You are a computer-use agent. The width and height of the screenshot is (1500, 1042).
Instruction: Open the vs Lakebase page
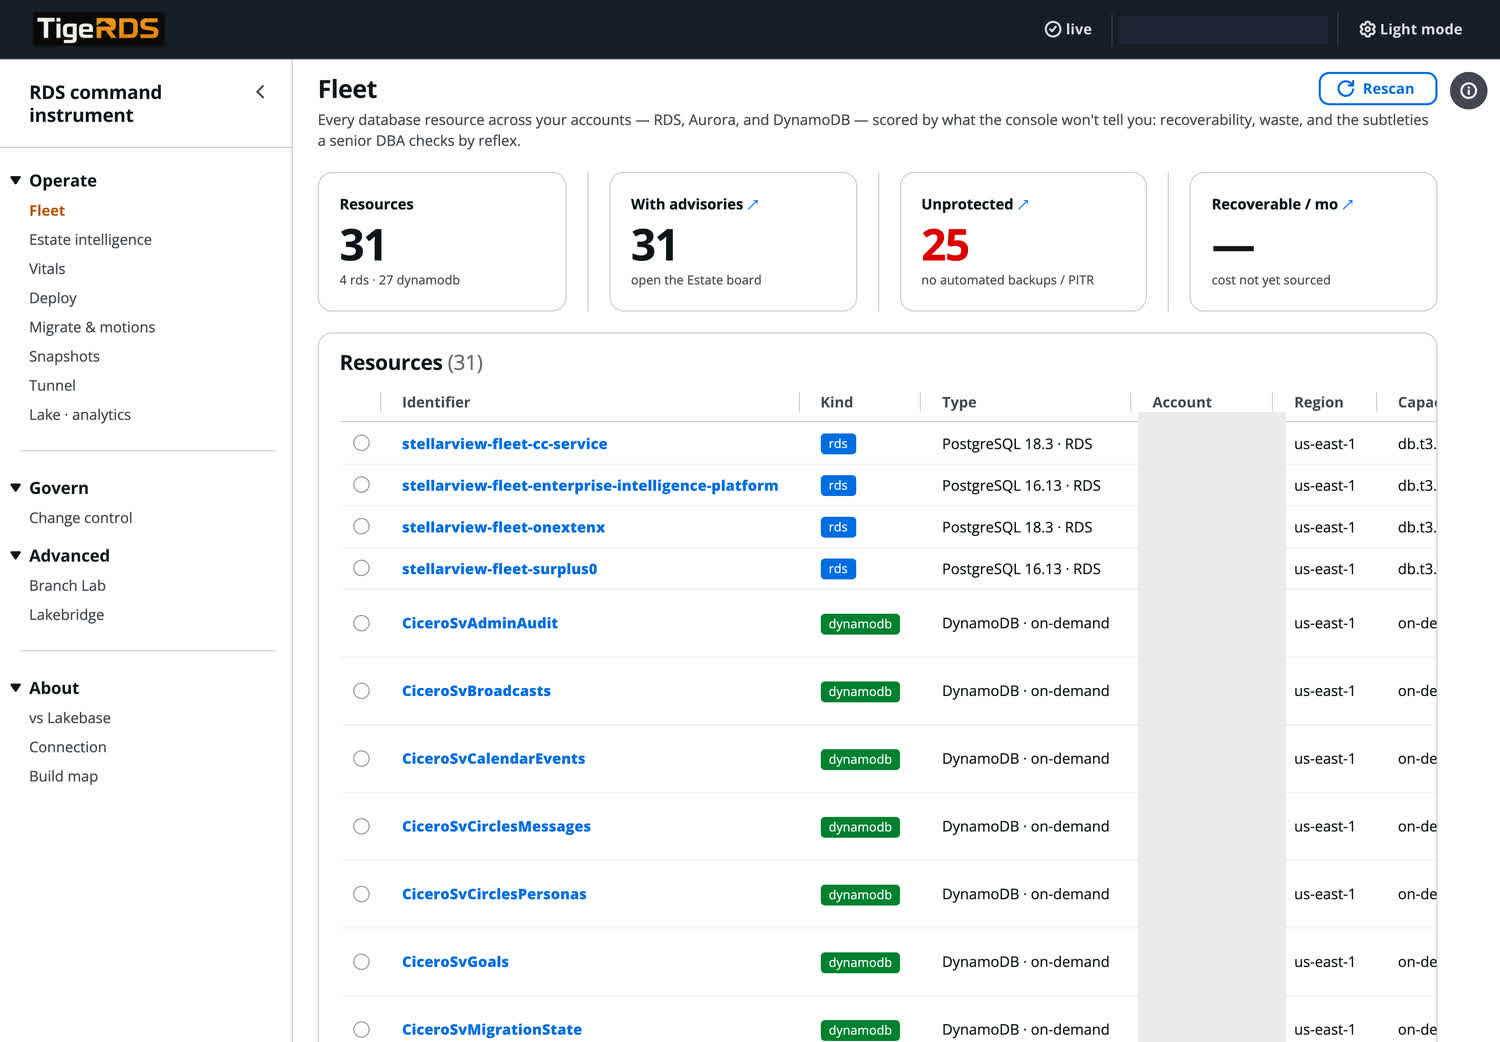[70, 718]
